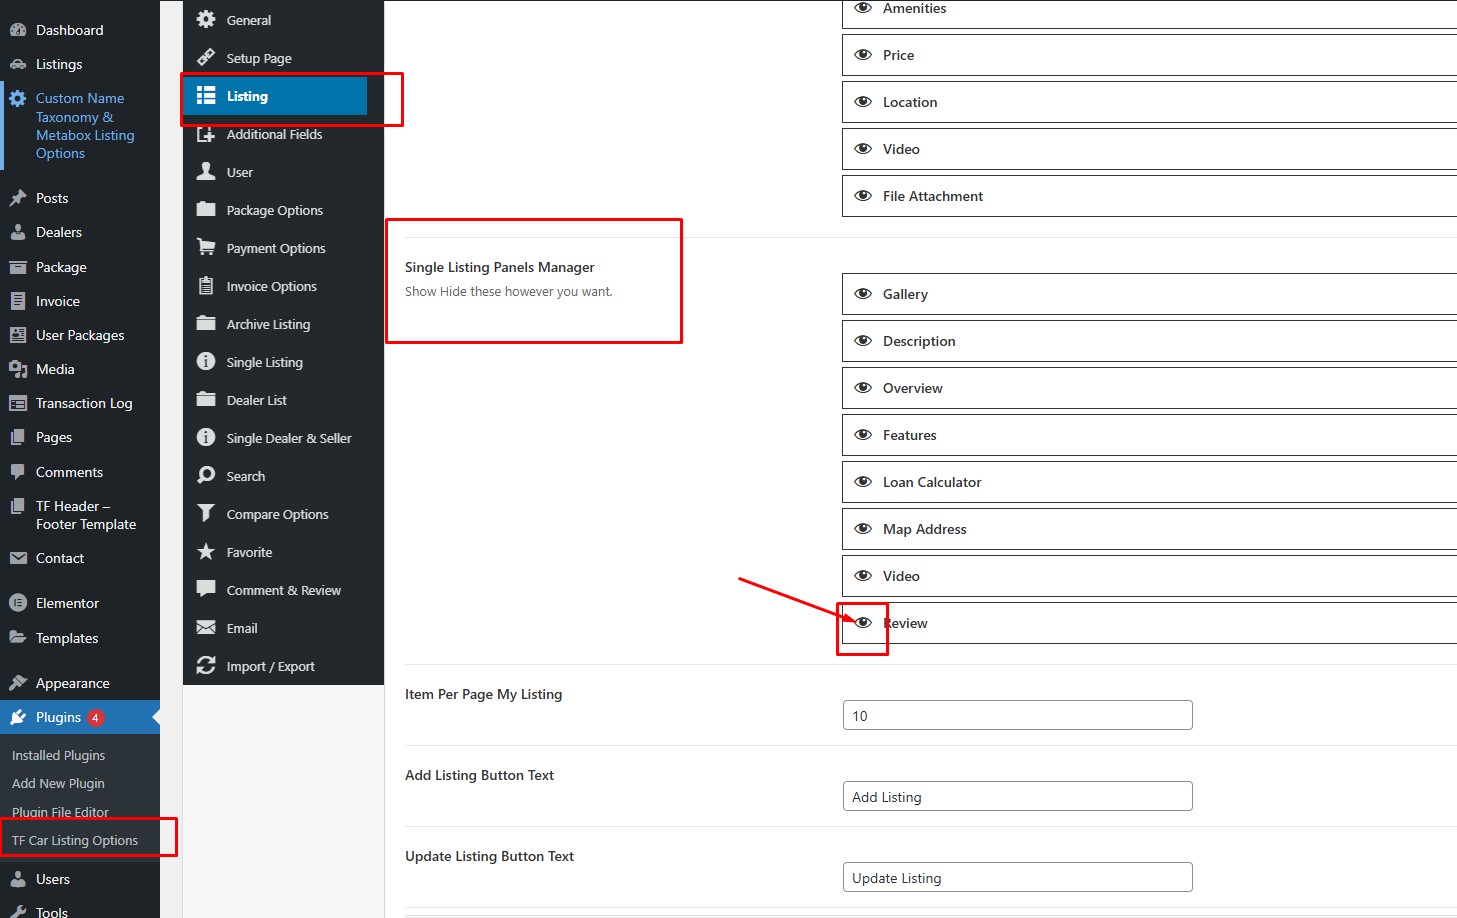Click the Search magnifier icon
The height and width of the screenshot is (918, 1457).
pyautogui.click(x=206, y=475)
